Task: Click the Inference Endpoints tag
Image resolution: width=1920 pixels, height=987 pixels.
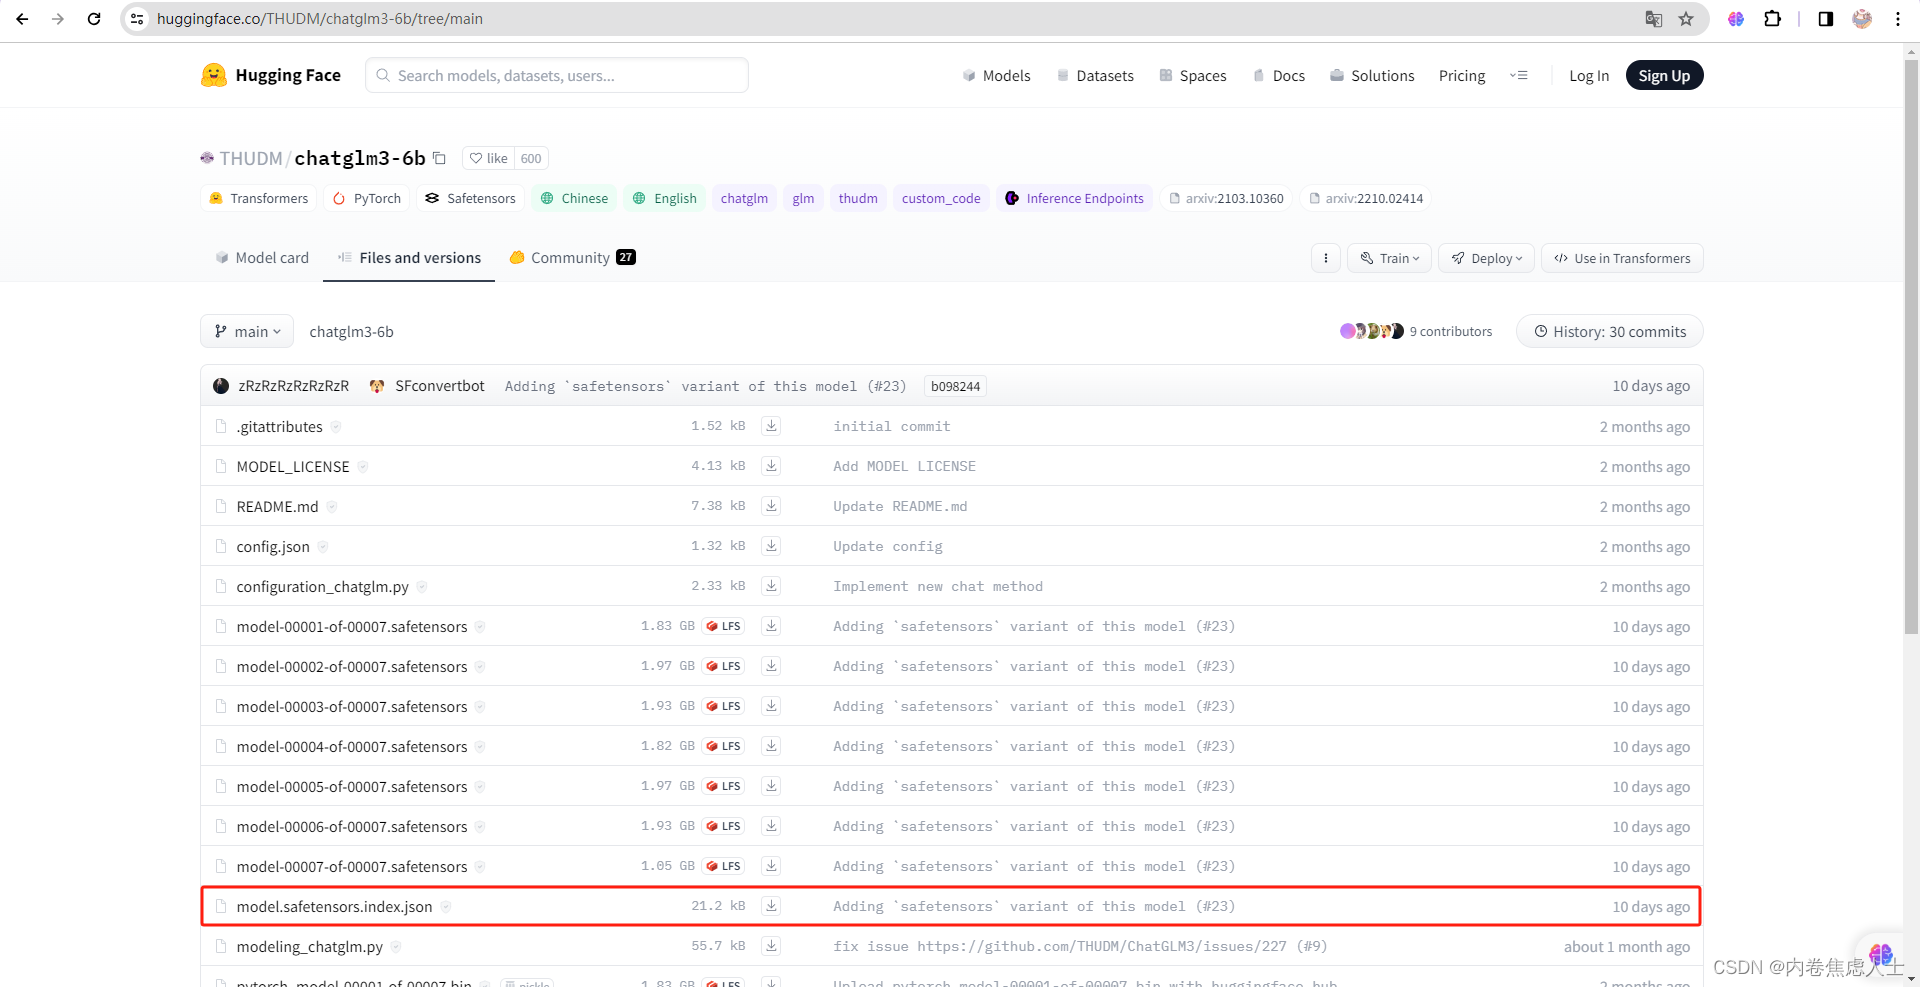Action: coord(1074,198)
